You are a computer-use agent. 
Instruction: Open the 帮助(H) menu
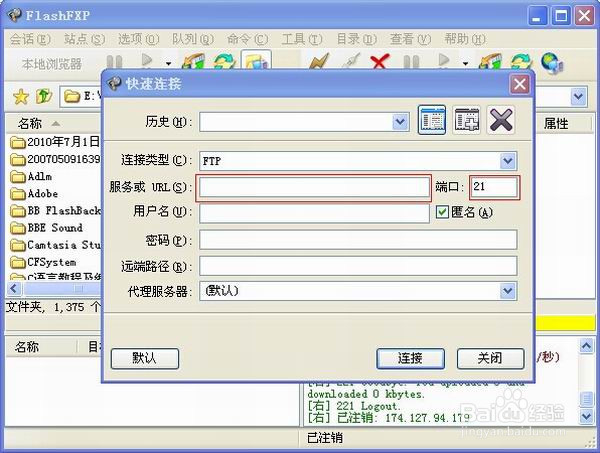point(465,39)
